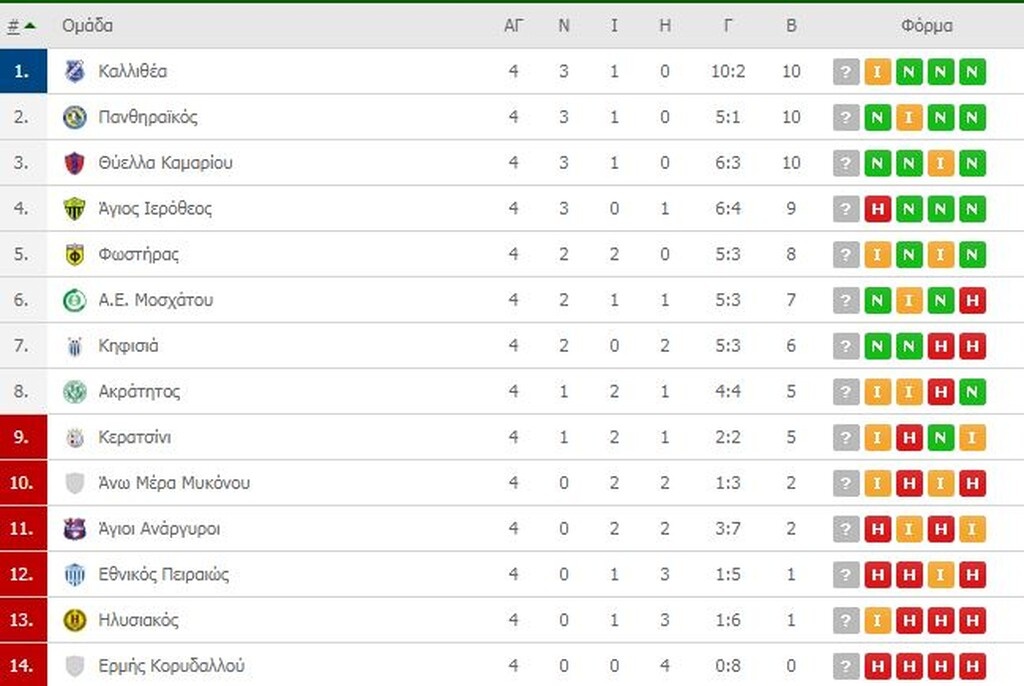
Task: Click the Εθνικός Πειραιώς crest icon
Action: 75,575
